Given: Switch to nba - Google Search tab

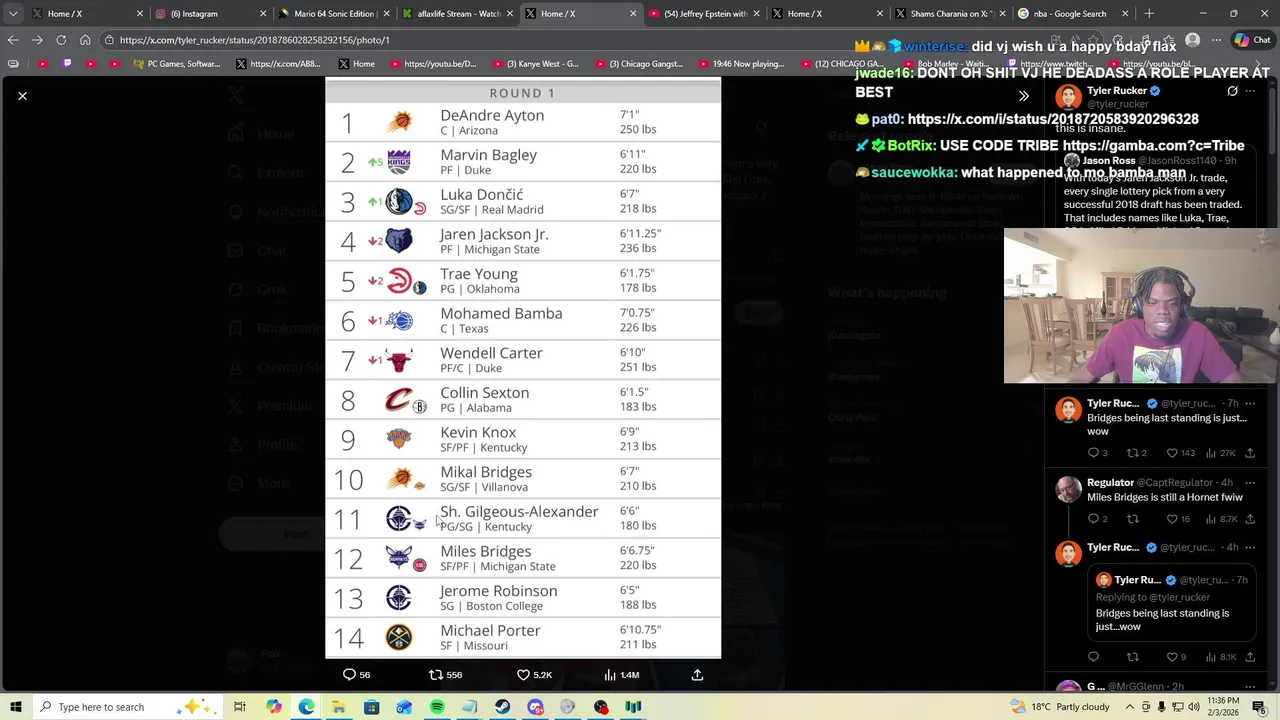Looking at the screenshot, I should [1073, 14].
